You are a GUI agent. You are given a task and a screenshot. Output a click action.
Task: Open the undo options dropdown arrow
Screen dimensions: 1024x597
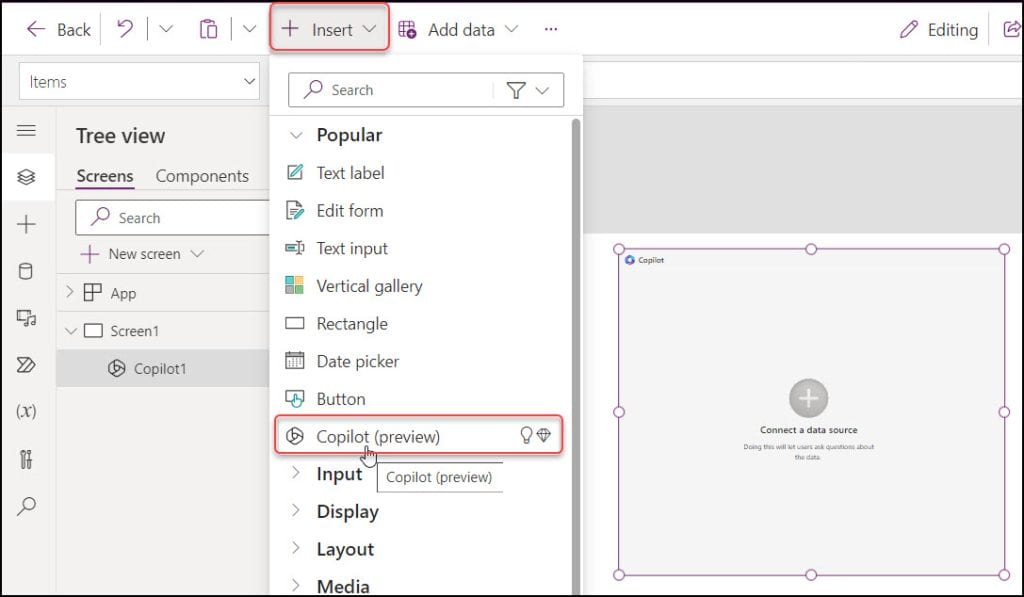(166, 29)
